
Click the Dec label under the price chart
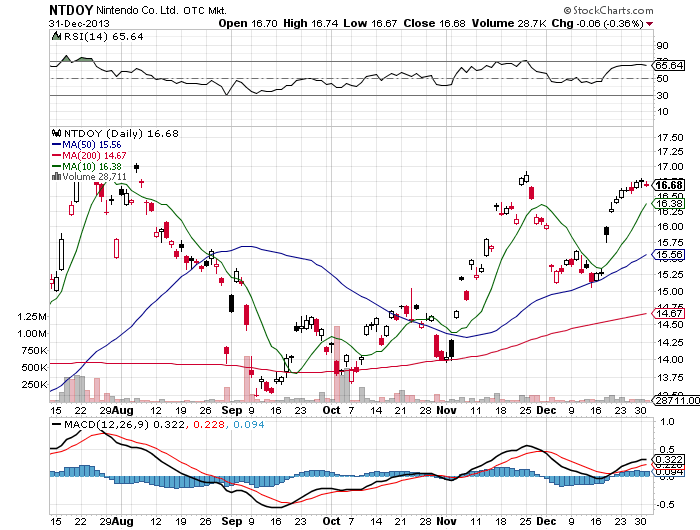[546, 410]
